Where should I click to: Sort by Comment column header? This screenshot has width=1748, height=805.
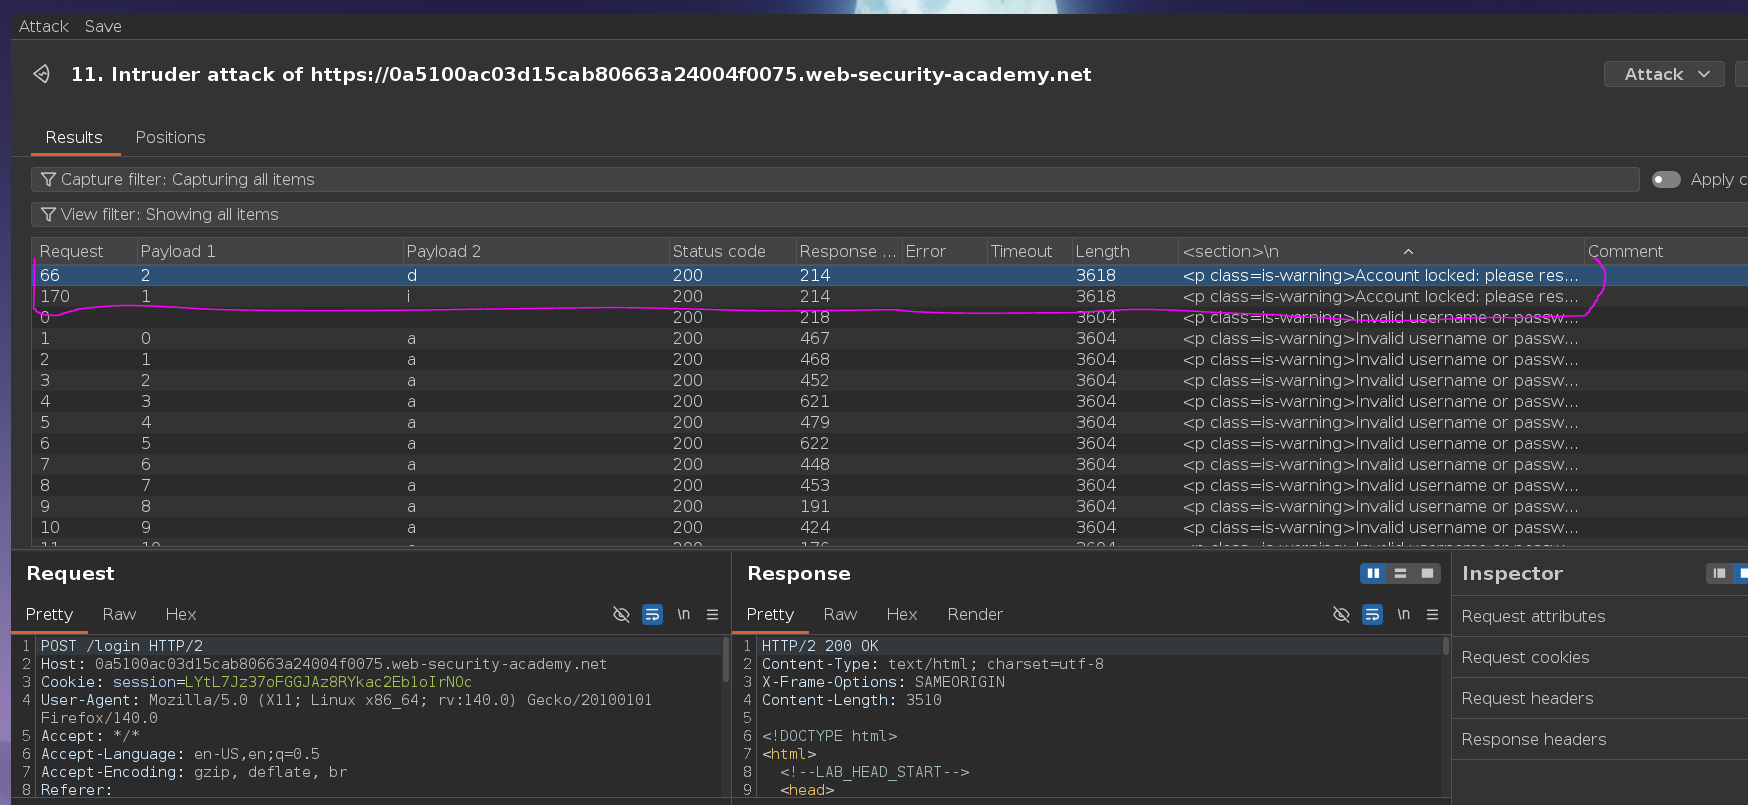(x=1665, y=251)
